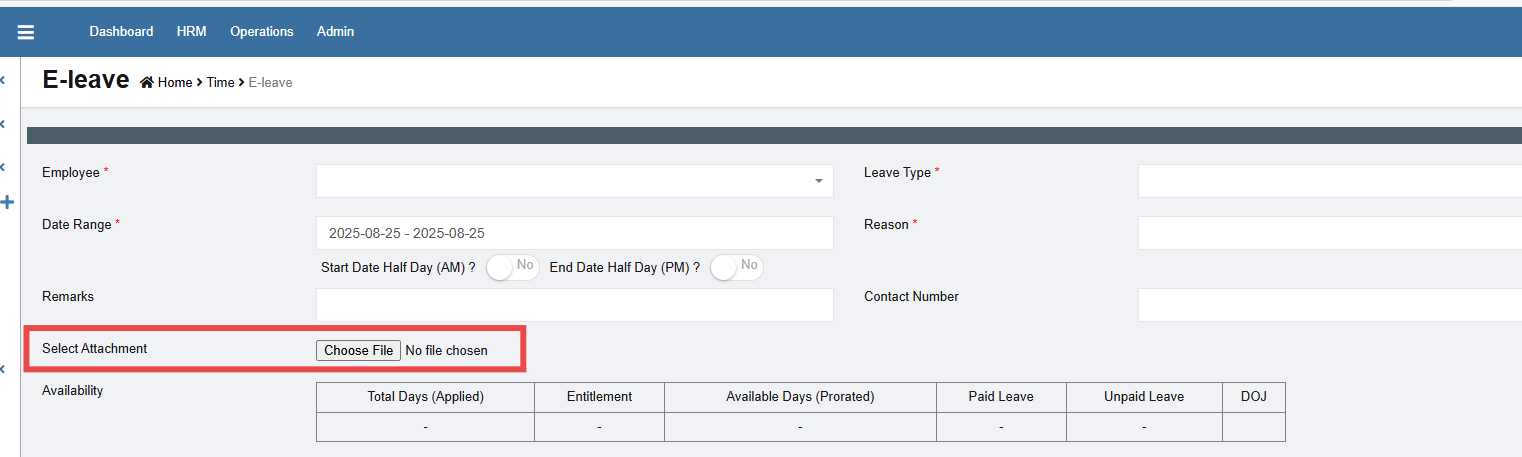Viewport: 1522px width, 457px height.
Task: Open the Leave Type dropdown field
Action: [x=1328, y=181]
